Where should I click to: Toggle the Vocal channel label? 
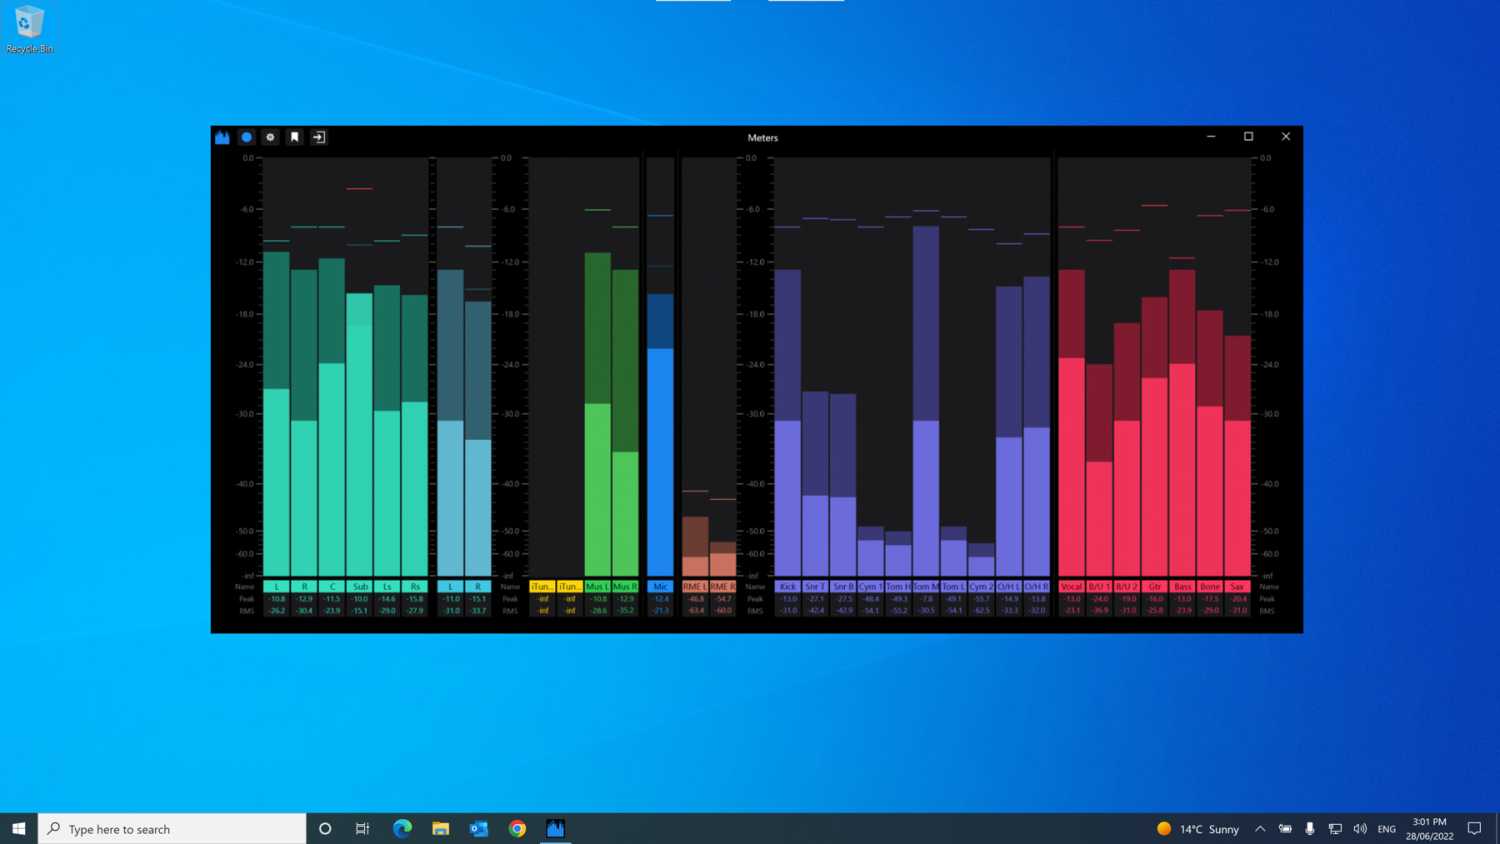[1070, 587]
